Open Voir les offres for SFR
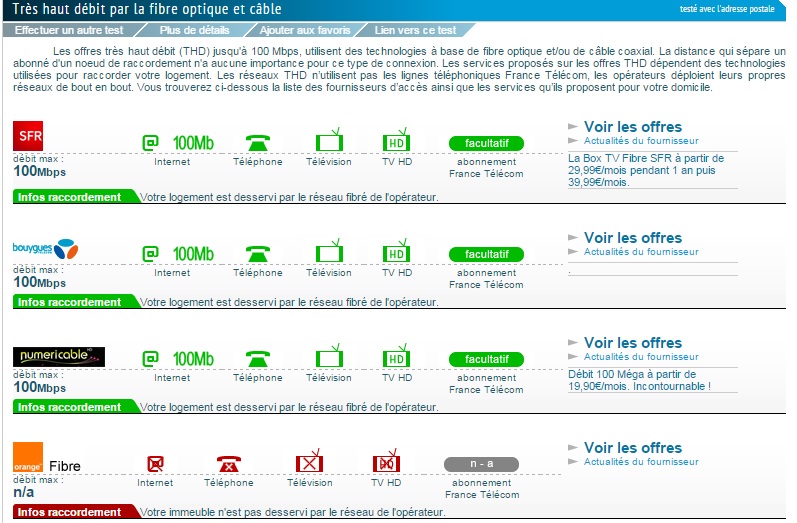 pos(633,127)
